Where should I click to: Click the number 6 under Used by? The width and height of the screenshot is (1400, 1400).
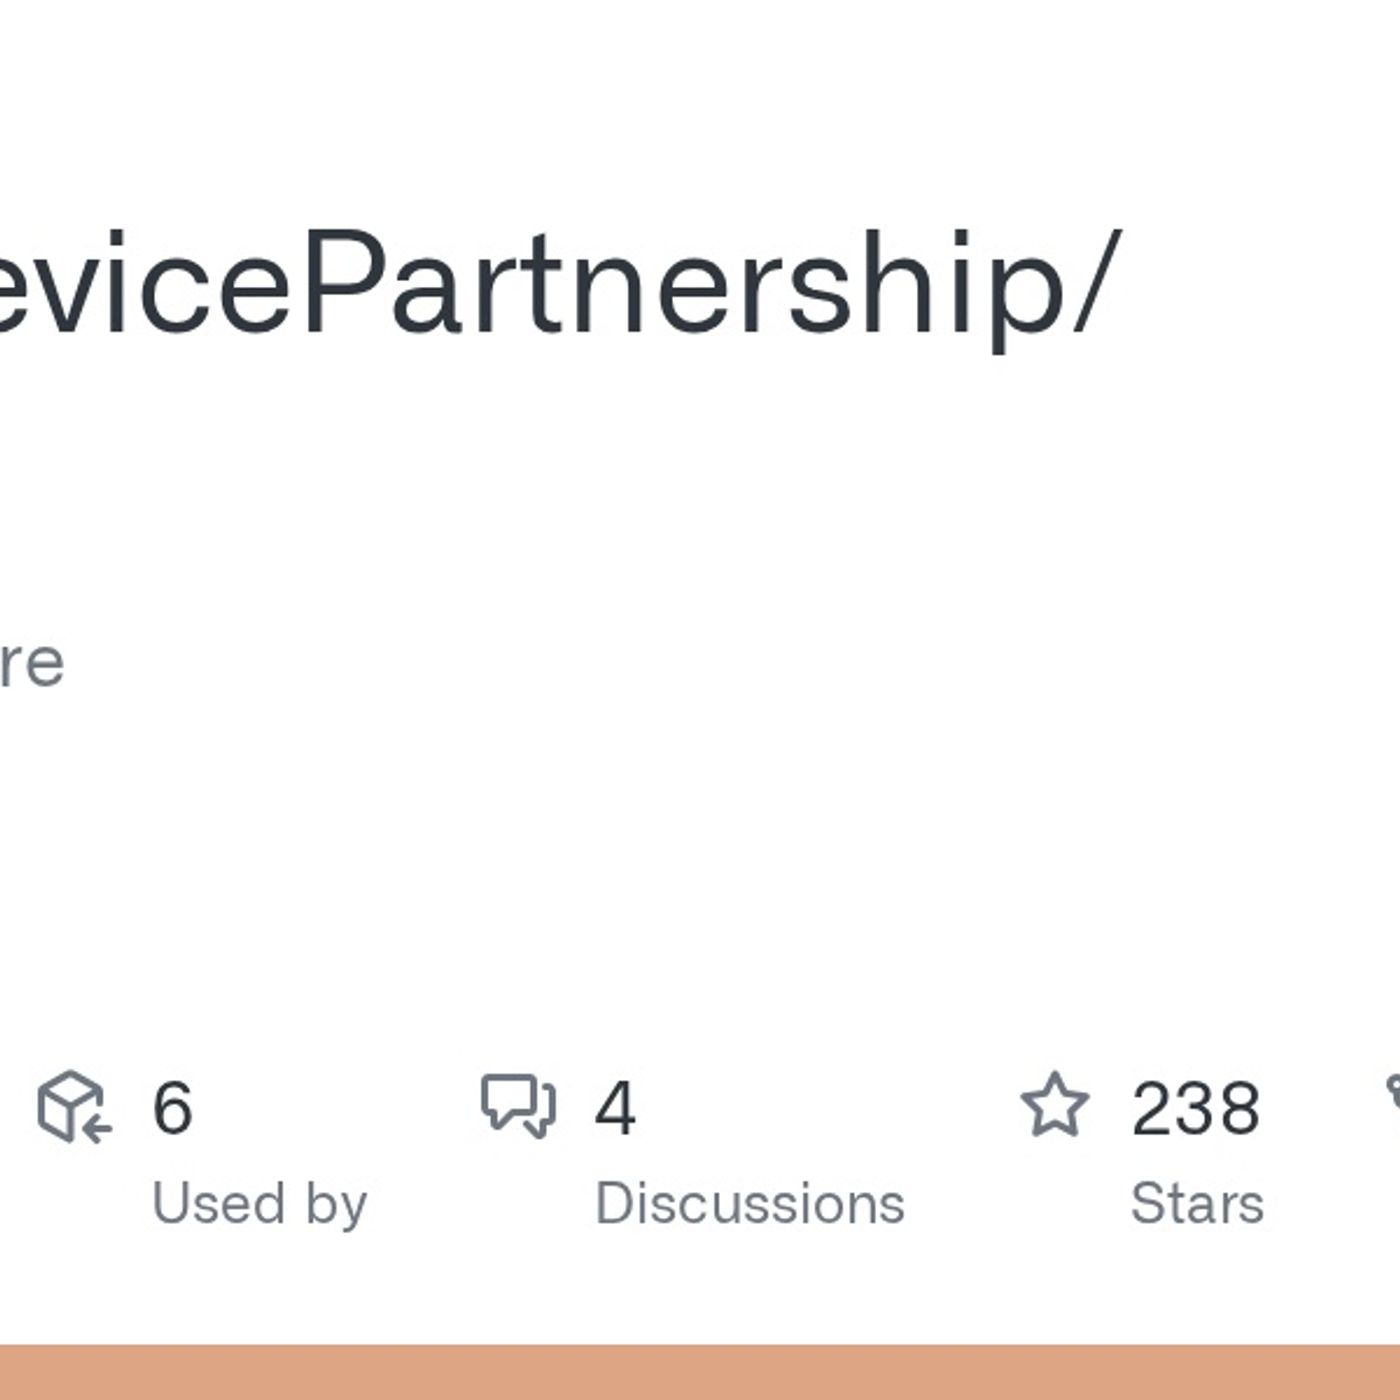coord(170,1107)
